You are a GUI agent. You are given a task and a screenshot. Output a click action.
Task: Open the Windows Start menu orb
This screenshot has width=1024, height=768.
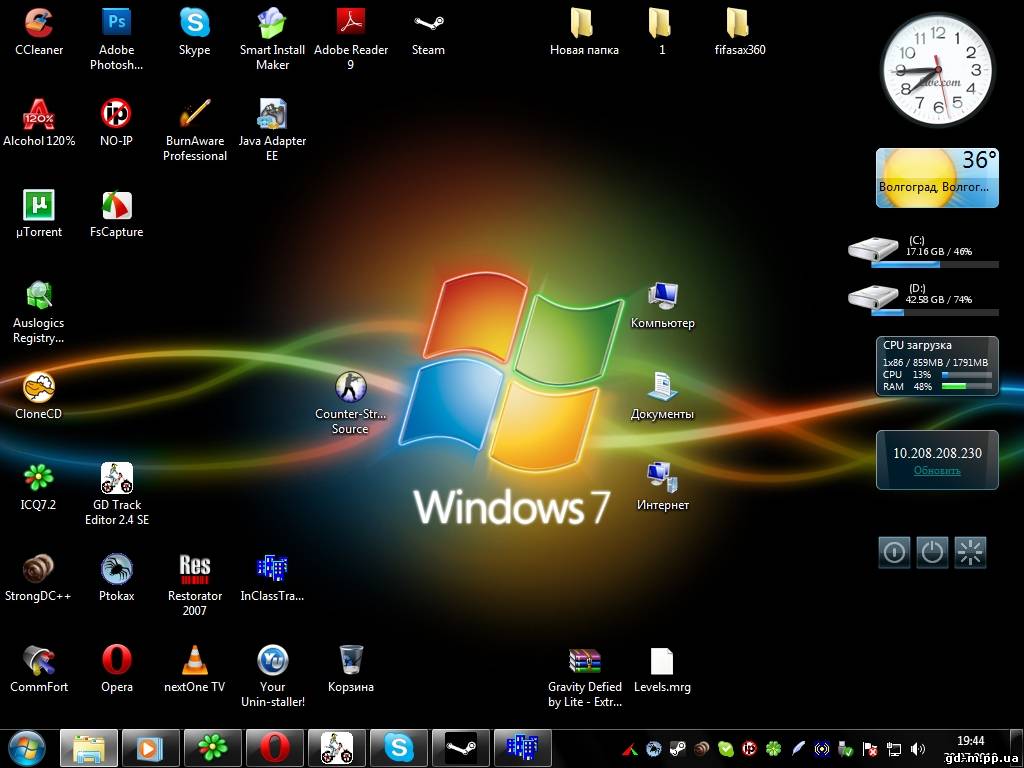tap(25, 748)
